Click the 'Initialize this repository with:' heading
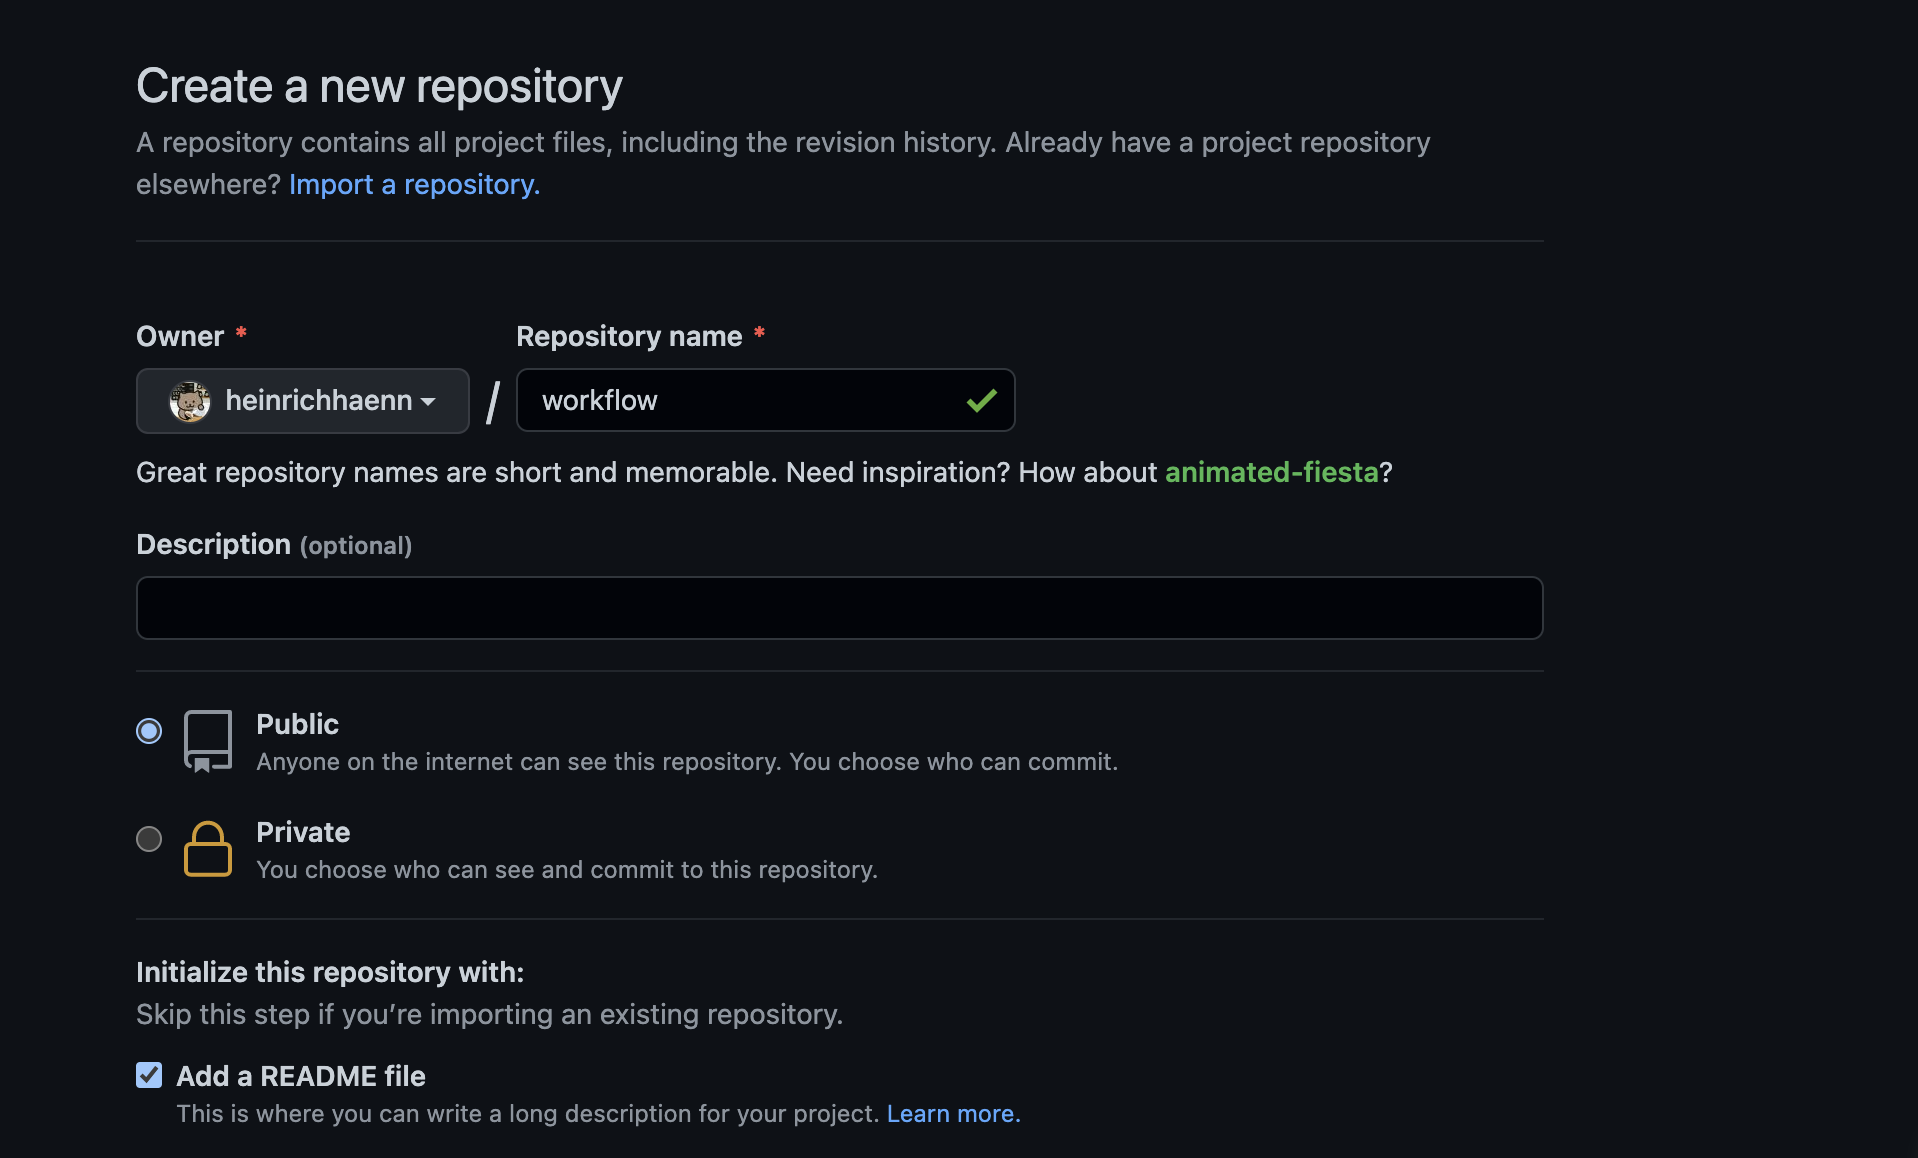1918x1158 pixels. [x=330, y=972]
